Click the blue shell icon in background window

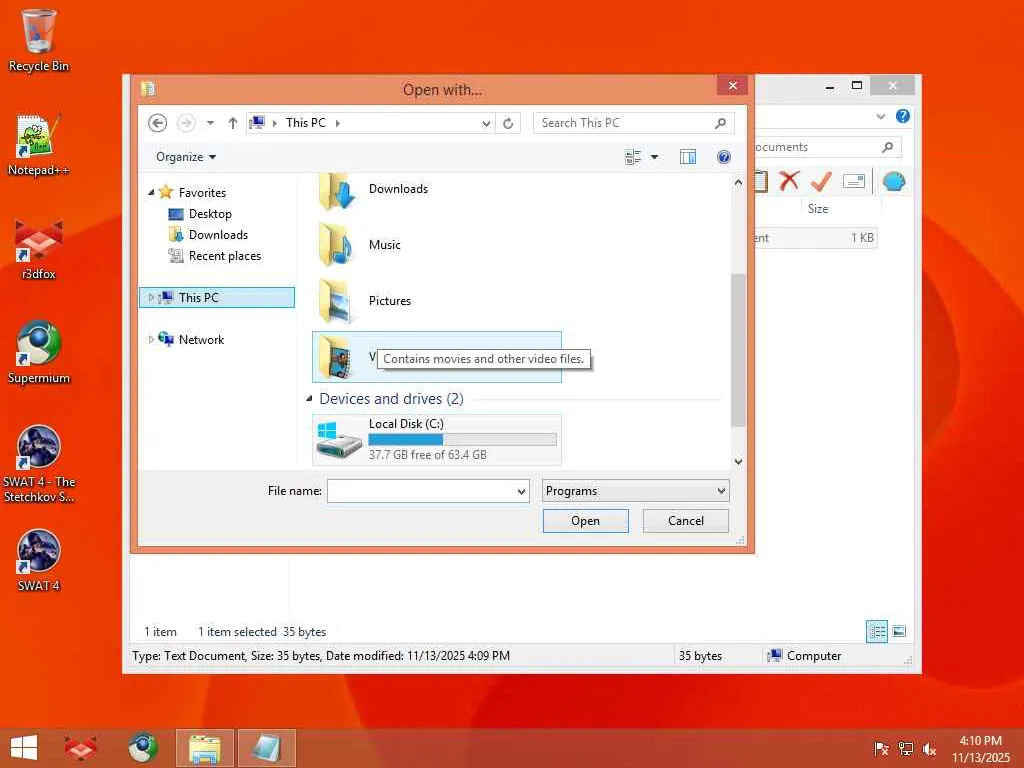893,181
